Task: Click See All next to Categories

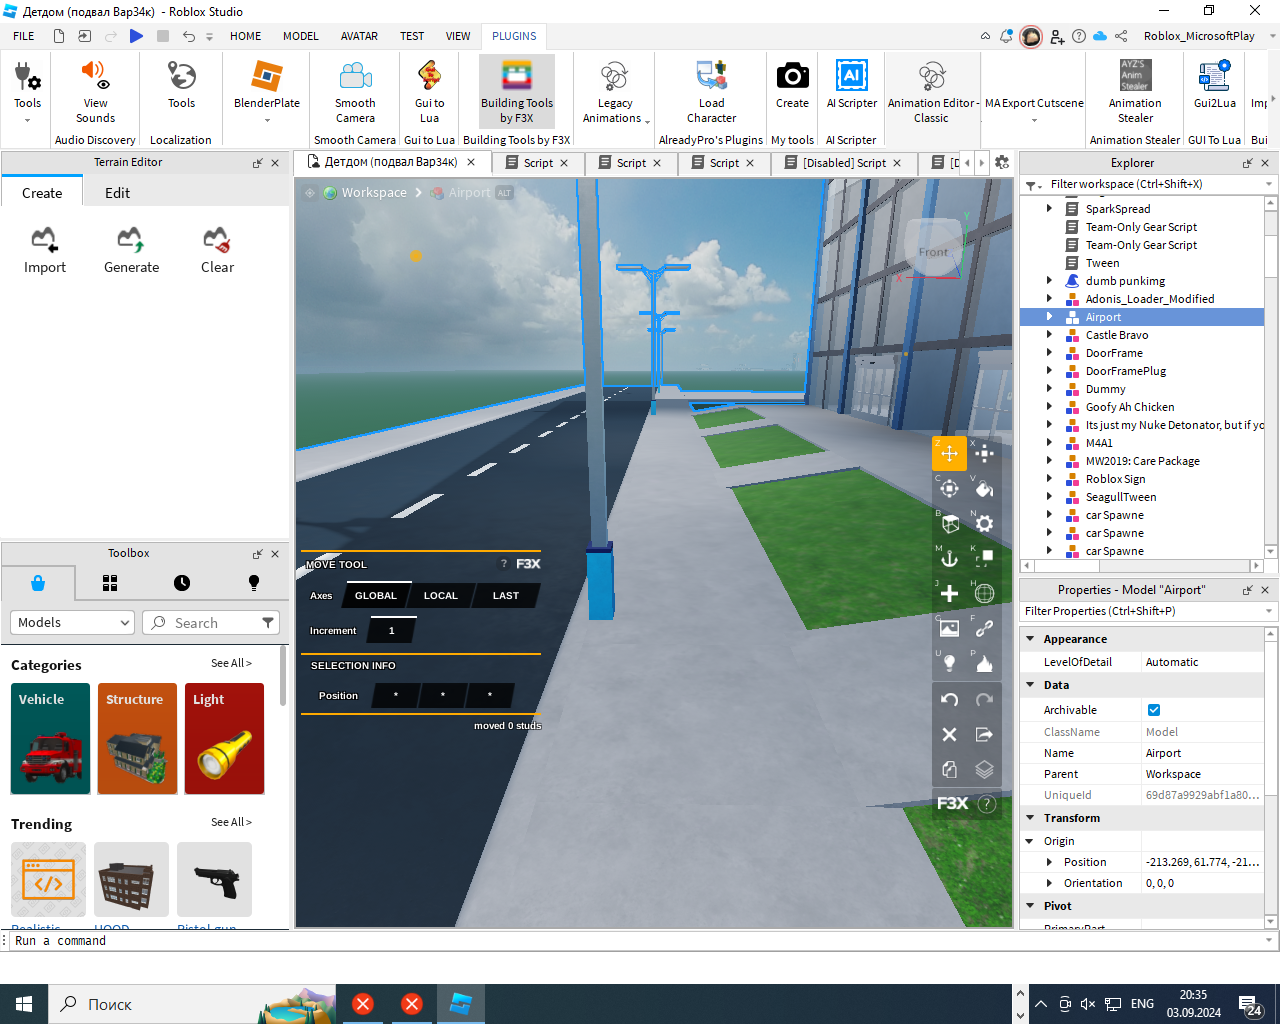Action: click(x=231, y=663)
